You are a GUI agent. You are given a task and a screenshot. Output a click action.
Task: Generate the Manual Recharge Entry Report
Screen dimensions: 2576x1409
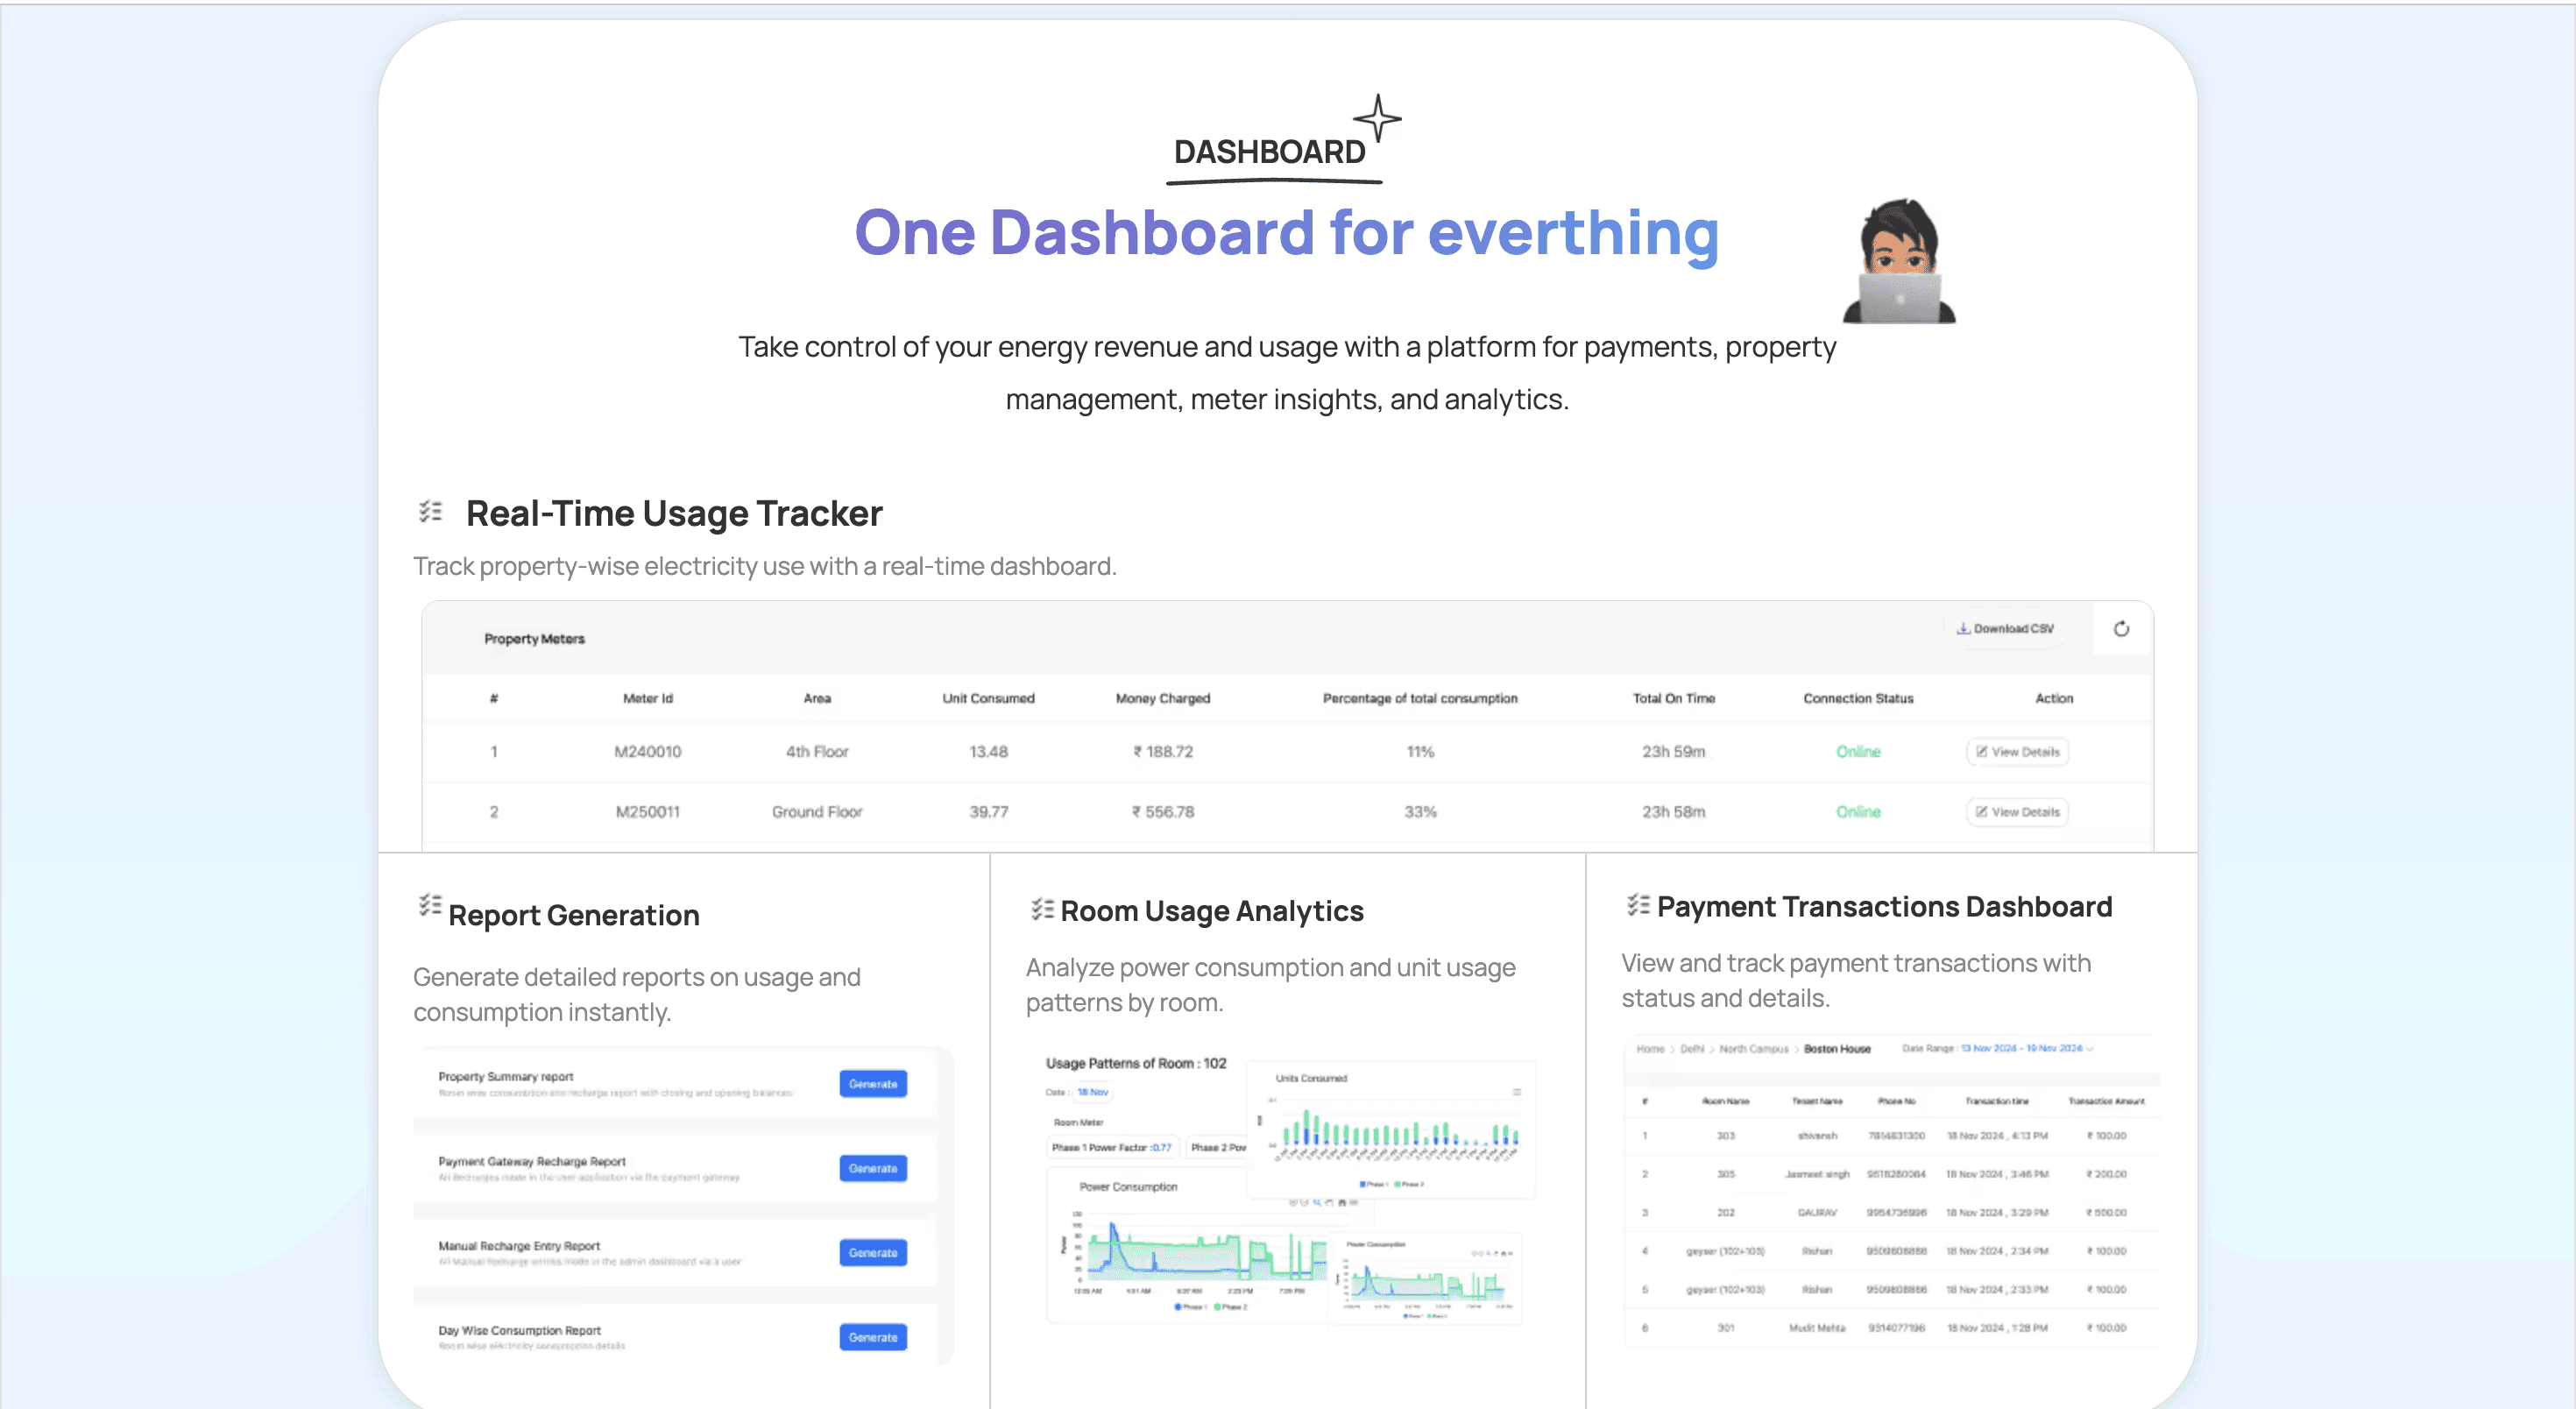[872, 1253]
